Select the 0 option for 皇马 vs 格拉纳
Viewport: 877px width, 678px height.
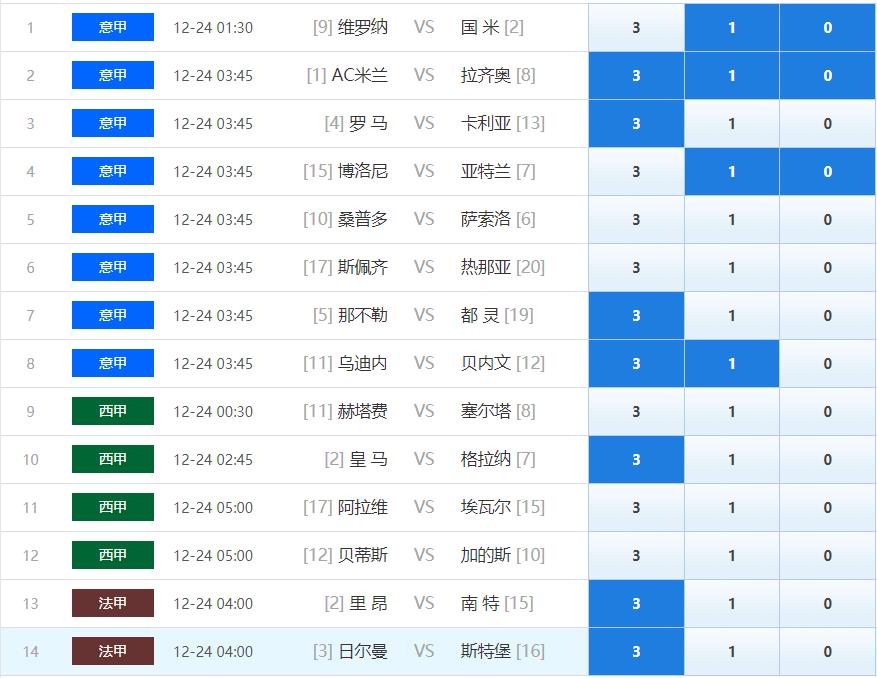(827, 460)
